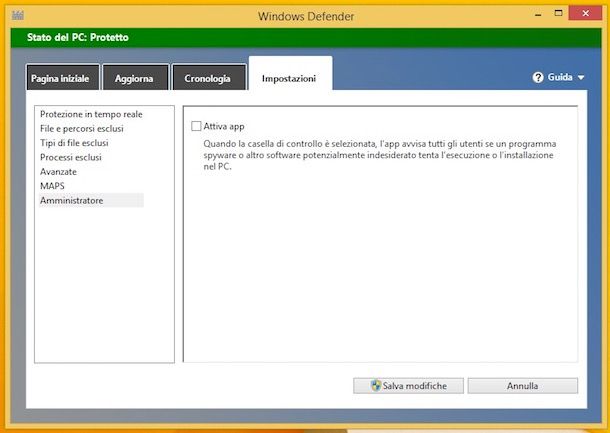Screen dimensions: 610x433
Task: Switch to the Pagina iniziale tab
Action: tap(63, 77)
